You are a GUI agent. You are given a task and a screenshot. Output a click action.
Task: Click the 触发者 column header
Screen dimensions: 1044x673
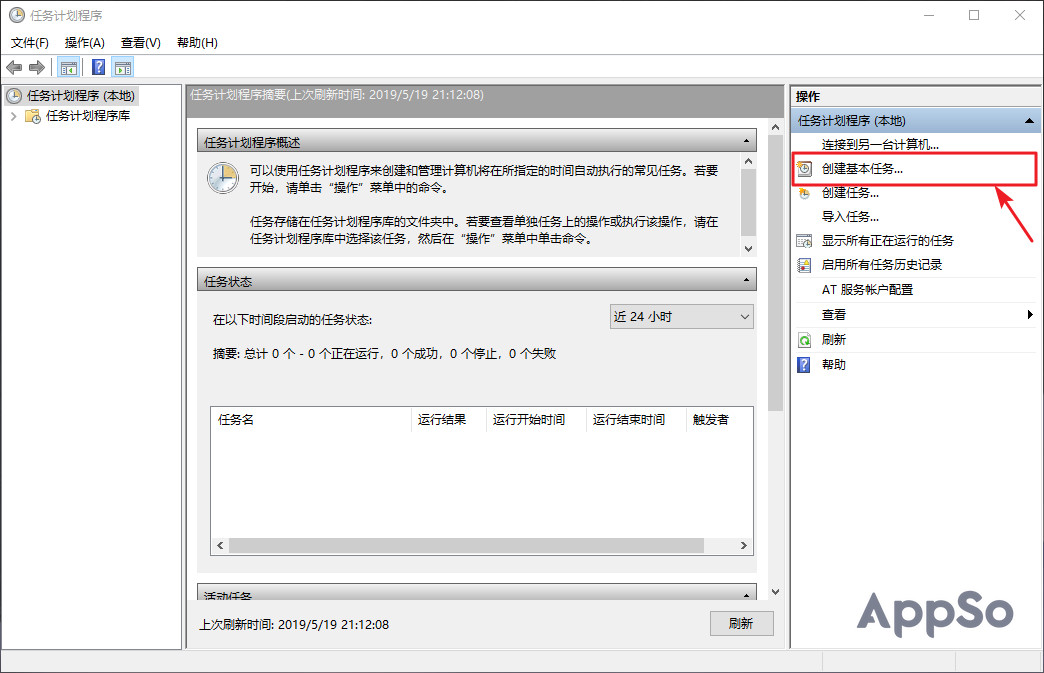click(x=719, y=420)
